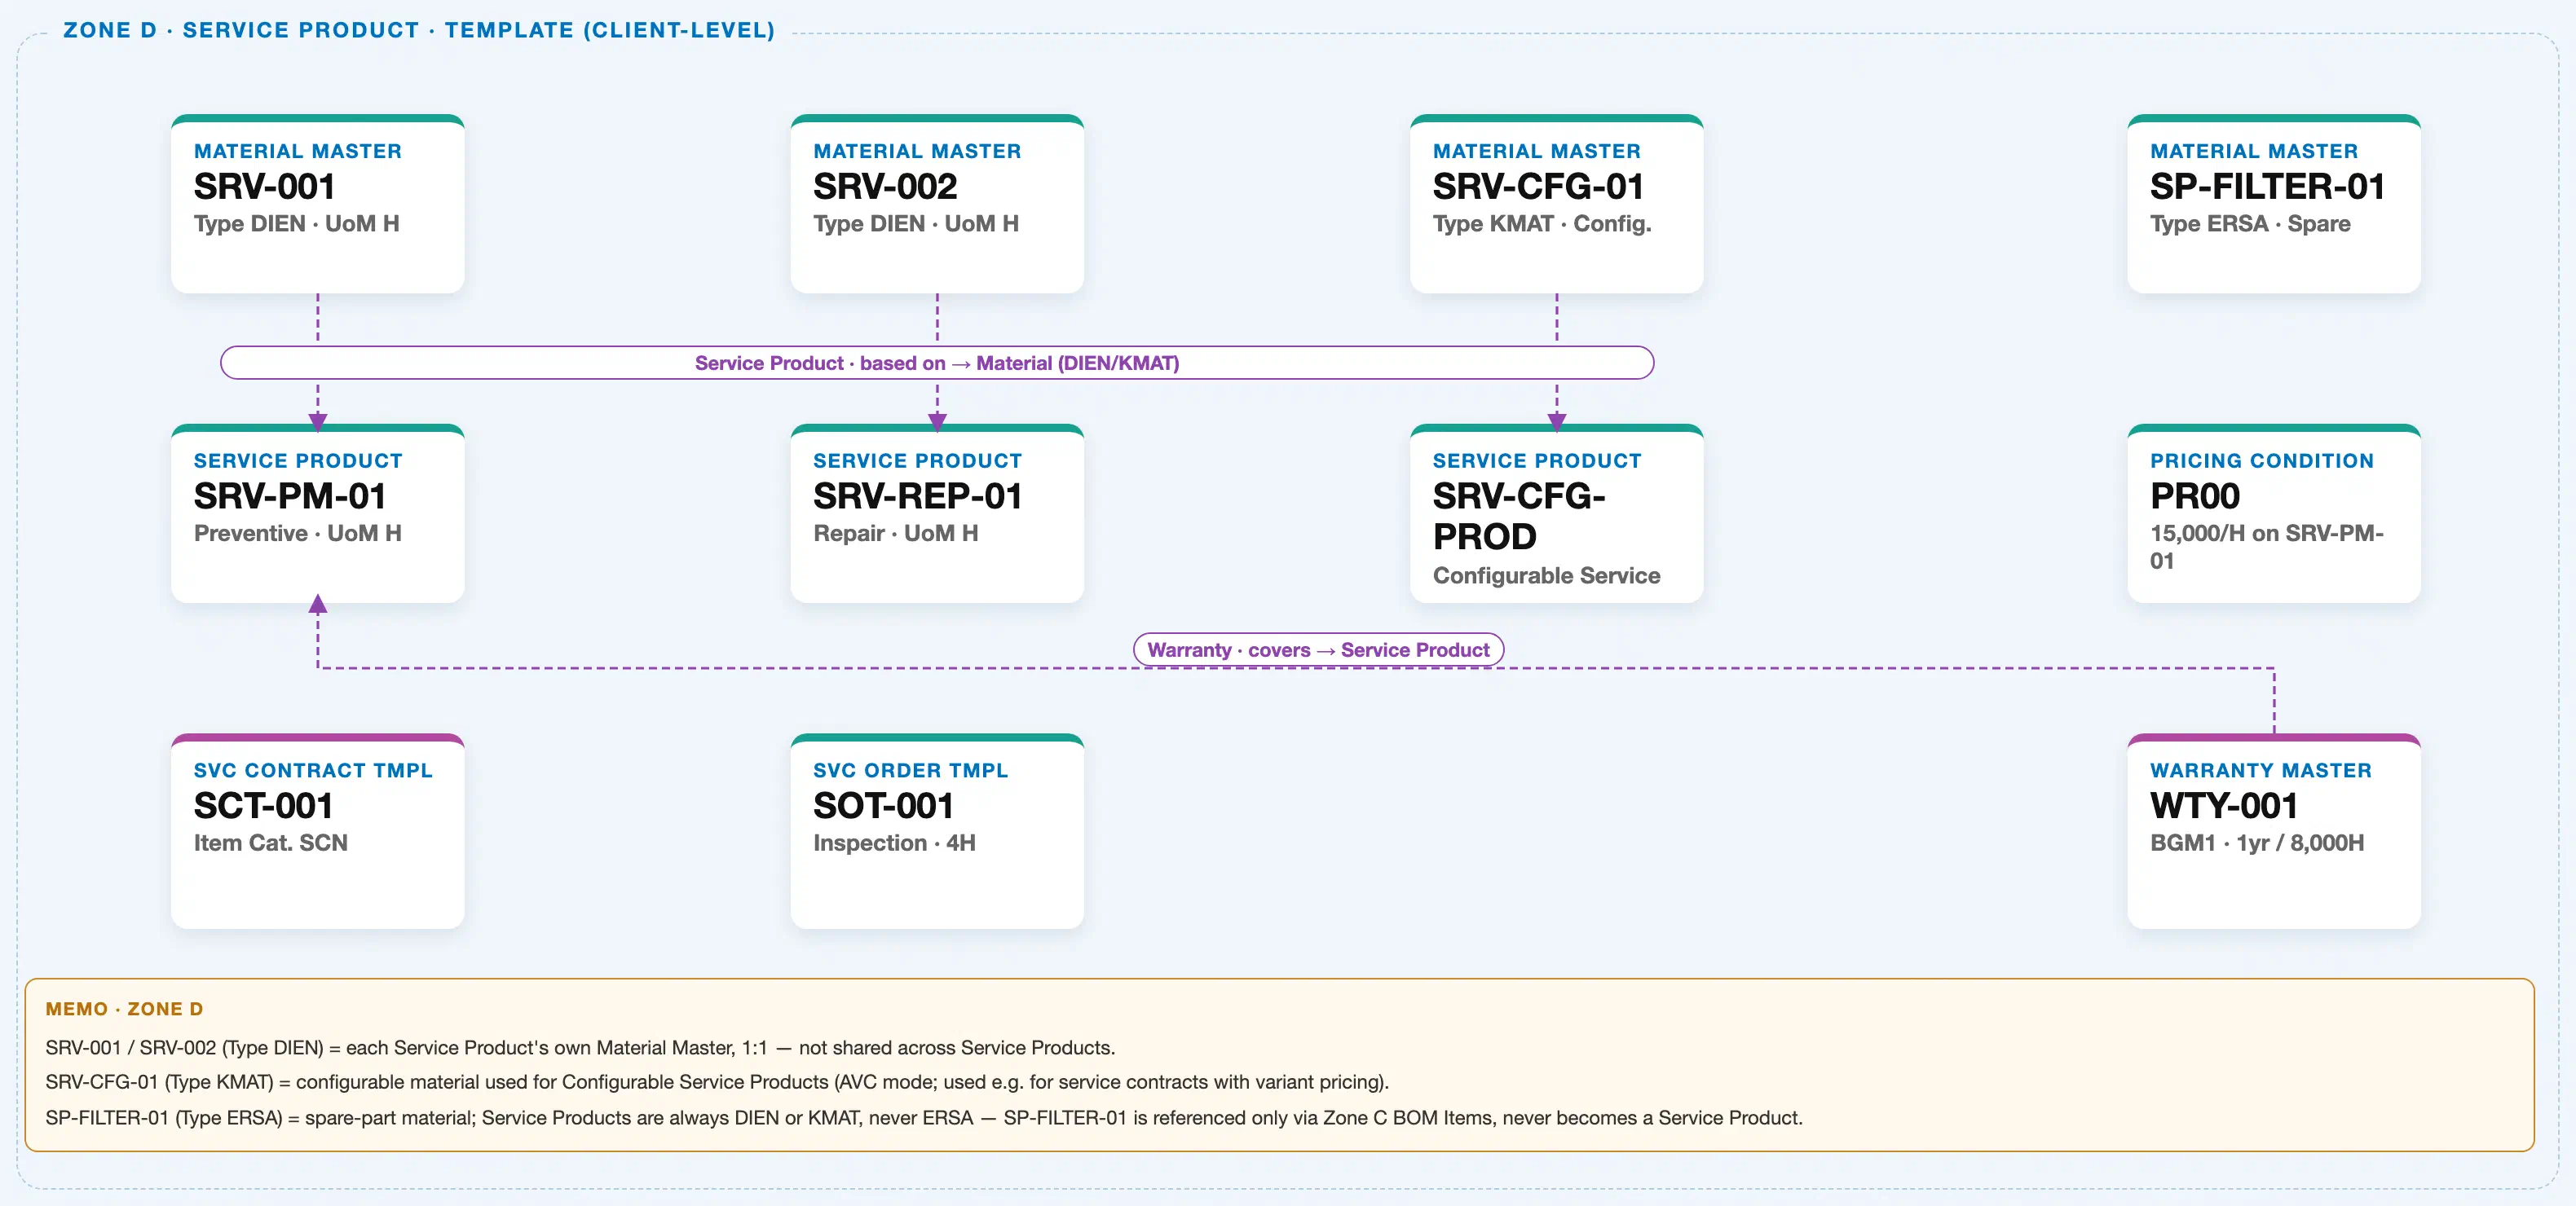Click the MEMO · ZONE D heading
Viewport: 2576px width, 1206px height.
click(124, 1009)
